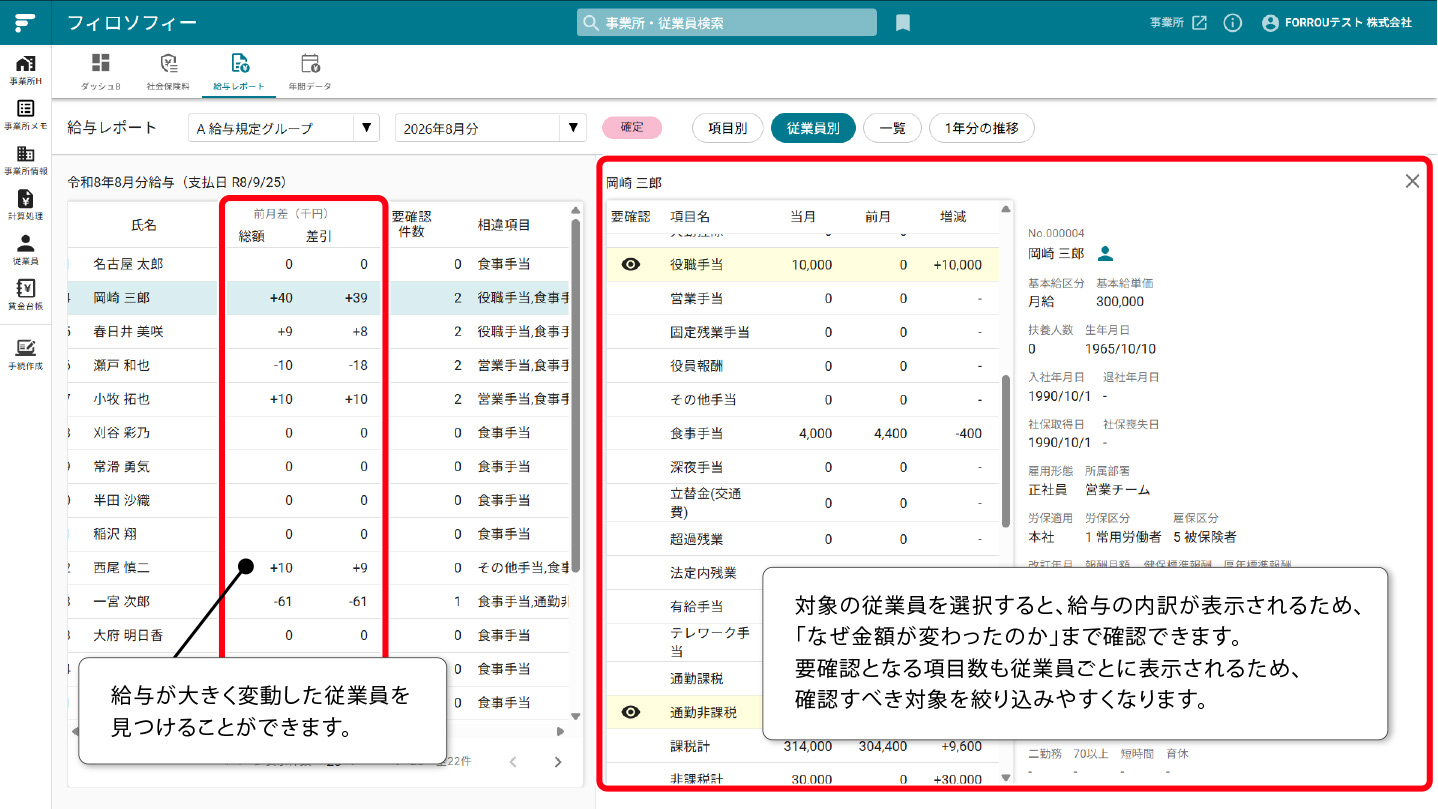The image size is (1438, 809).
Task: Click the 氏名 column header
Action: click(144, 225)
